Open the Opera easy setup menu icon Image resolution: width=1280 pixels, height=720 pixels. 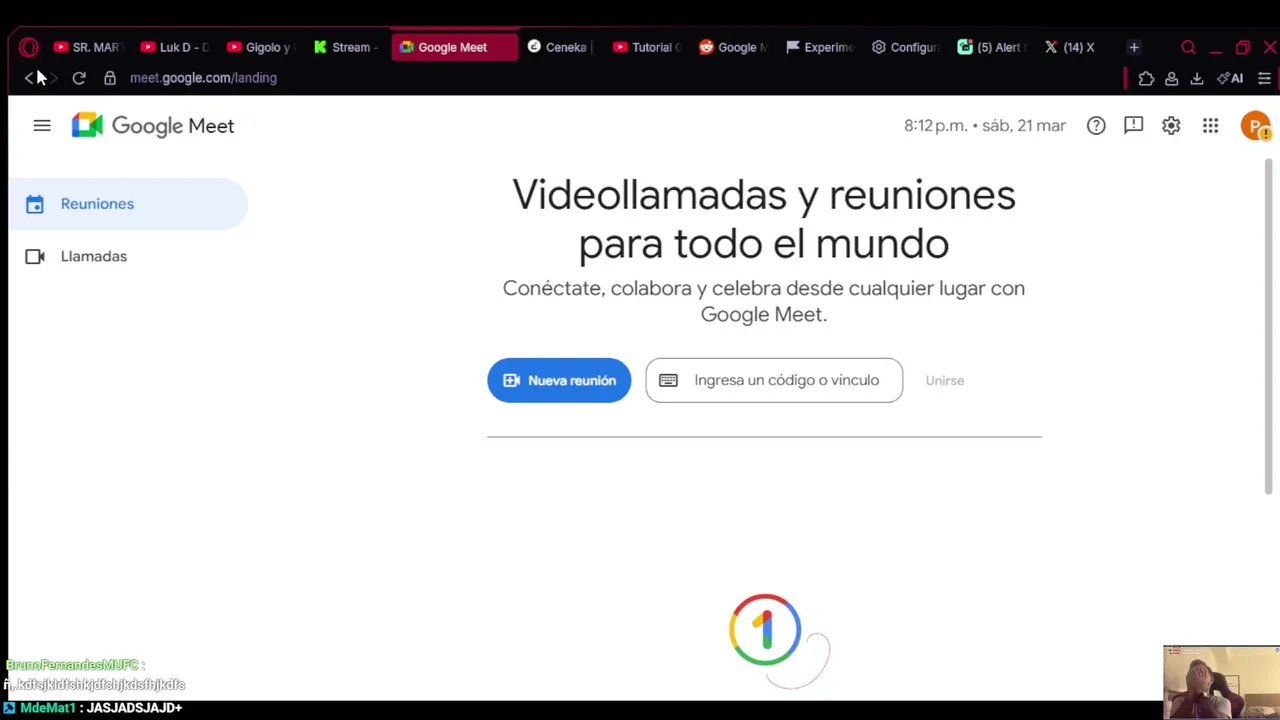pyautogui.click(x=1264, y=78)
